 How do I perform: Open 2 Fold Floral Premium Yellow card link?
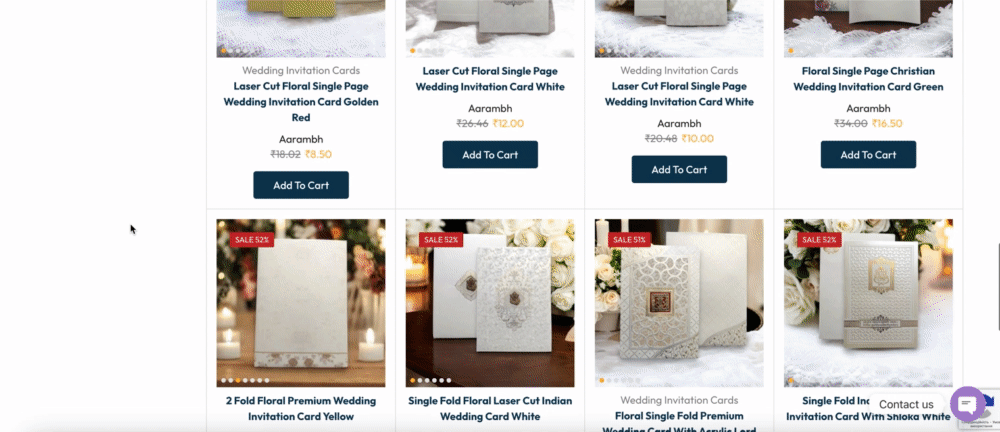tap(301, 408)
